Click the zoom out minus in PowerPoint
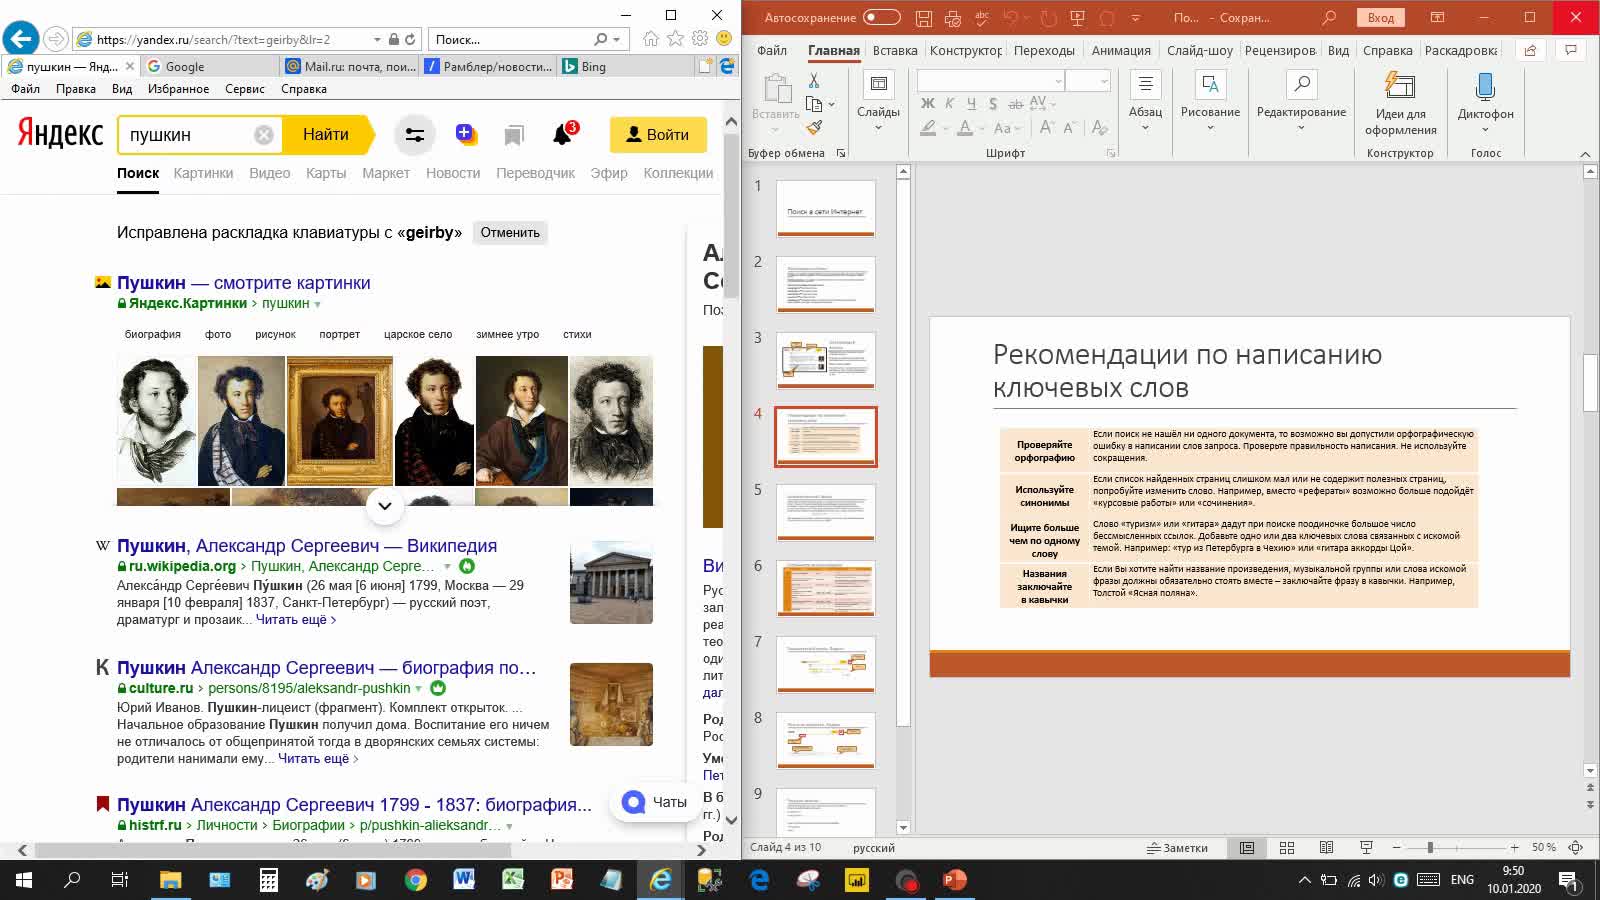Viewport: 1600px width, 900px height. tap(1396, 847)
